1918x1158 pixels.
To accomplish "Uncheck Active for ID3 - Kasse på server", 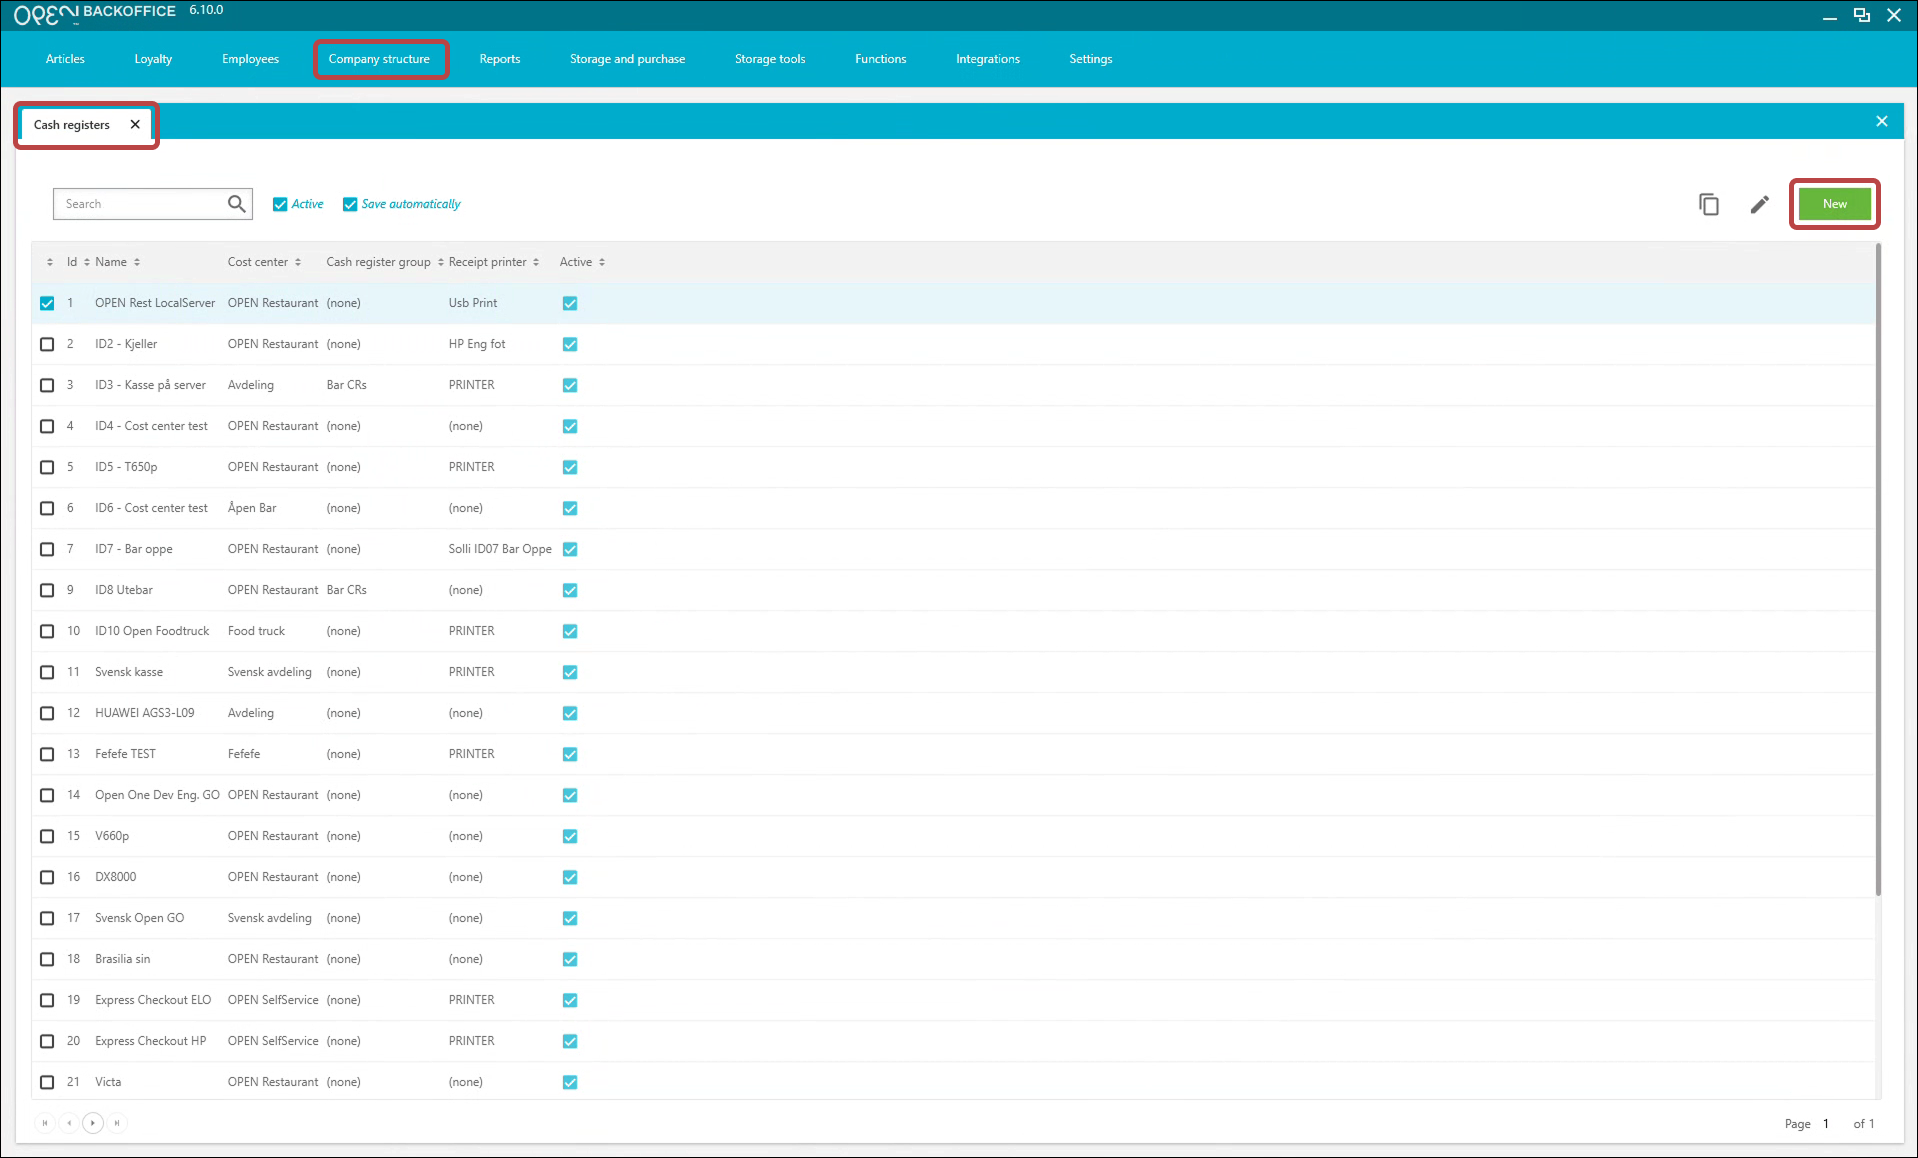I will click(x=570, y=385).
